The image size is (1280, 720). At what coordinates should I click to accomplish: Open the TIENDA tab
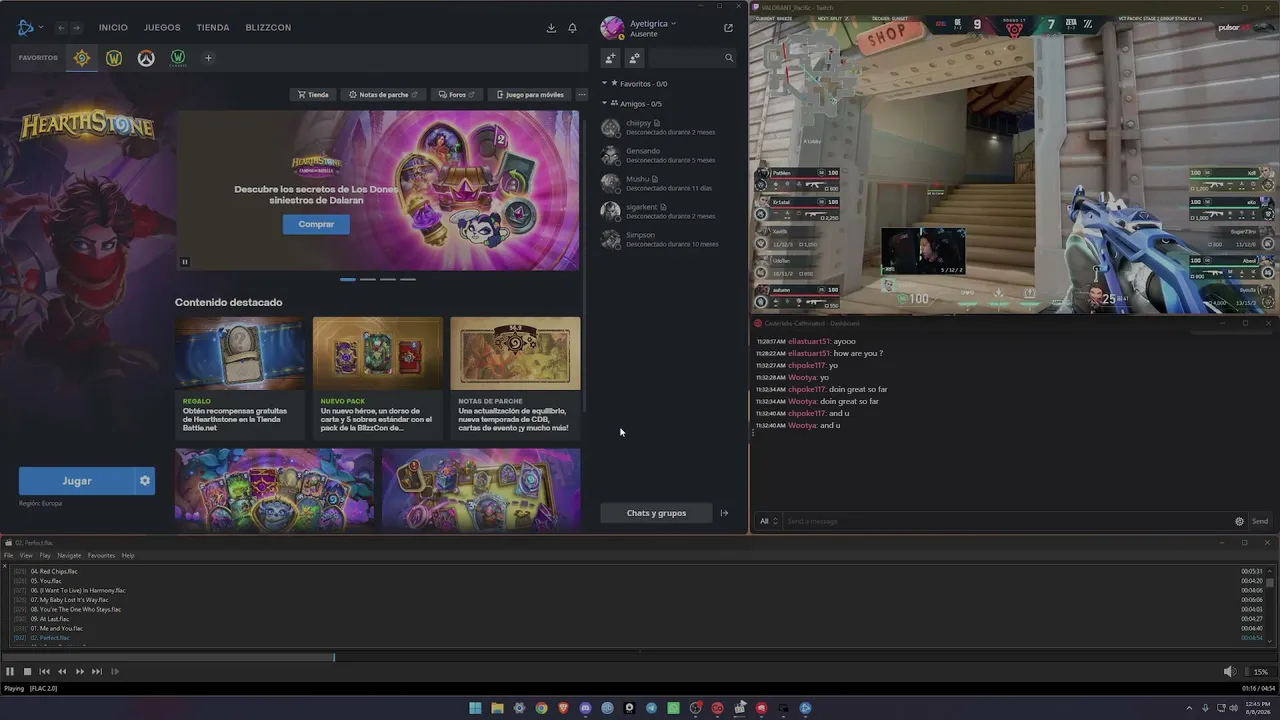213,28
